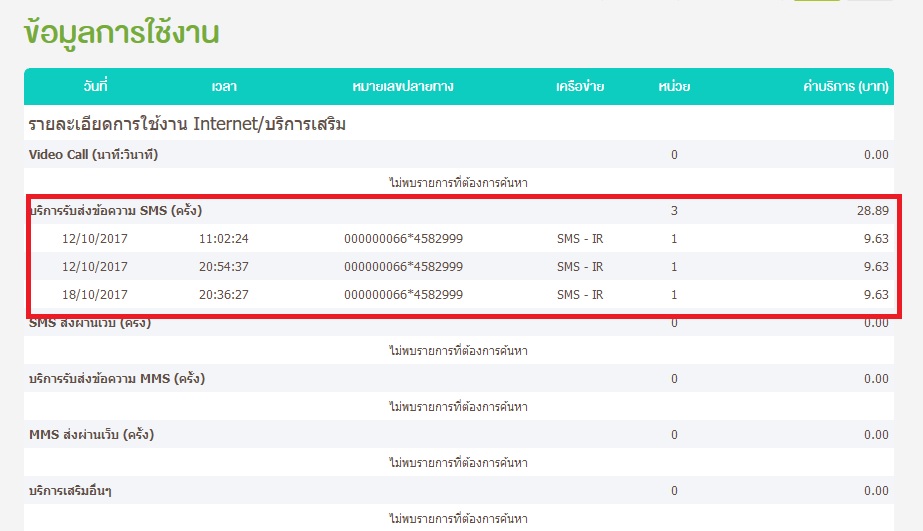The height and width of the screenshot is (531, 923).
Task: Click the 0.00 charge in บริการเสริมอื่นๆ row
Action: (876, 490)
